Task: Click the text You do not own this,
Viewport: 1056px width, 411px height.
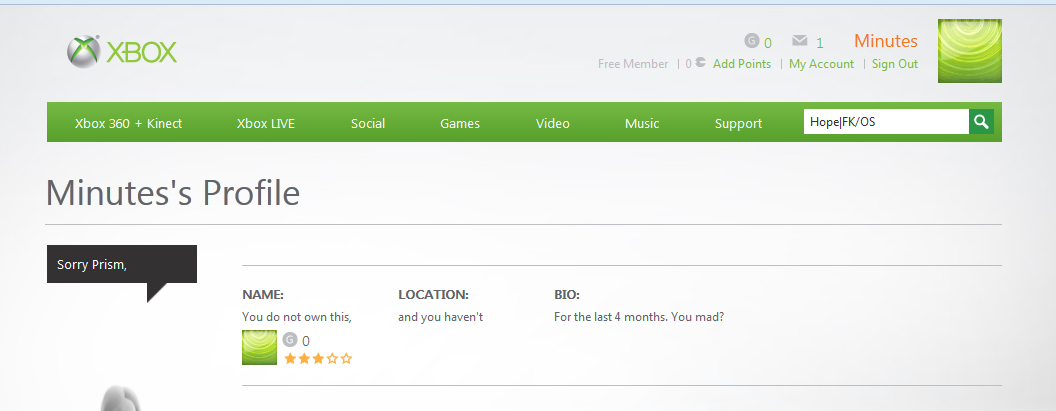Action: click(296, 317)
